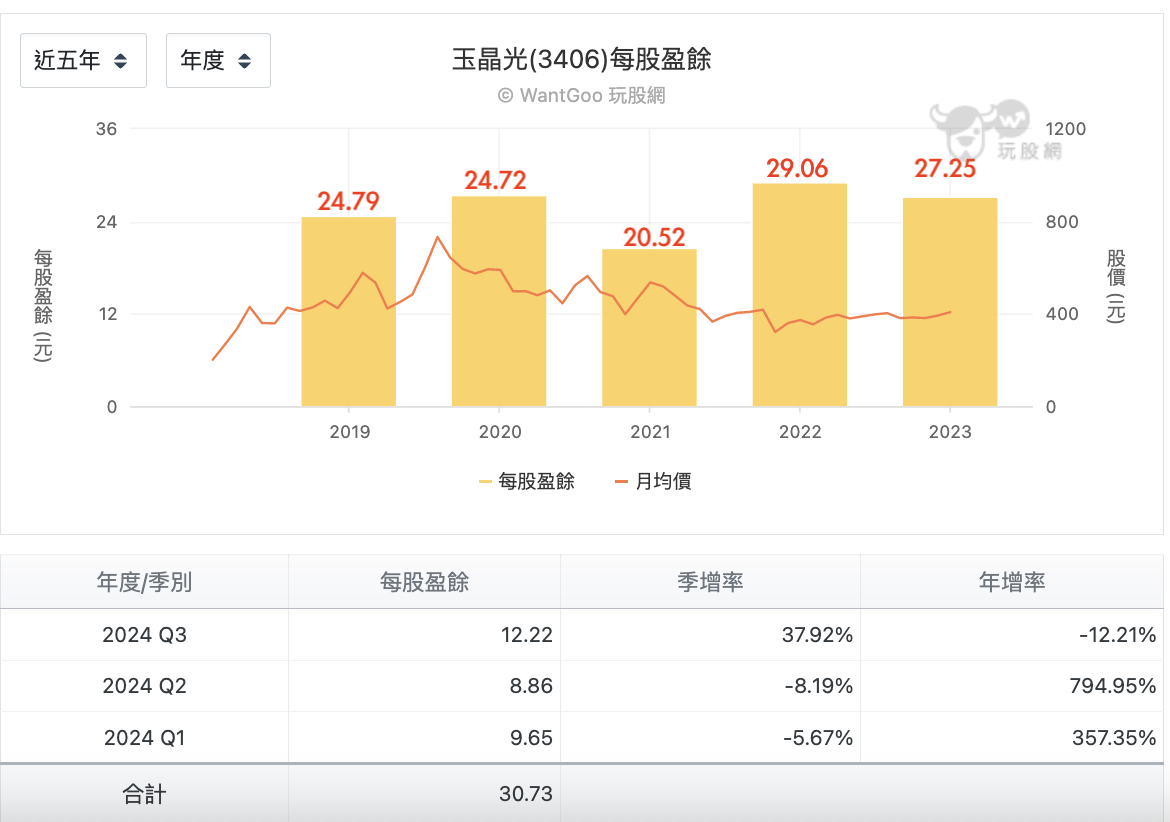Select the 2024 Q2 row label
The image size is (1170, 822).
pos(144,685)
